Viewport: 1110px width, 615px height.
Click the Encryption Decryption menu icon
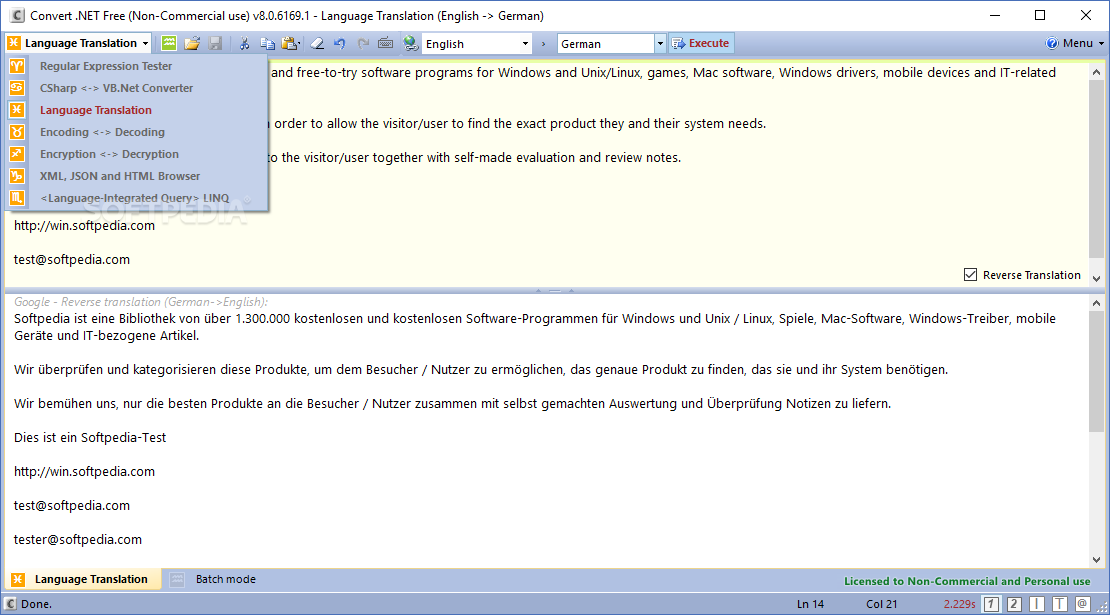[17, 154]
